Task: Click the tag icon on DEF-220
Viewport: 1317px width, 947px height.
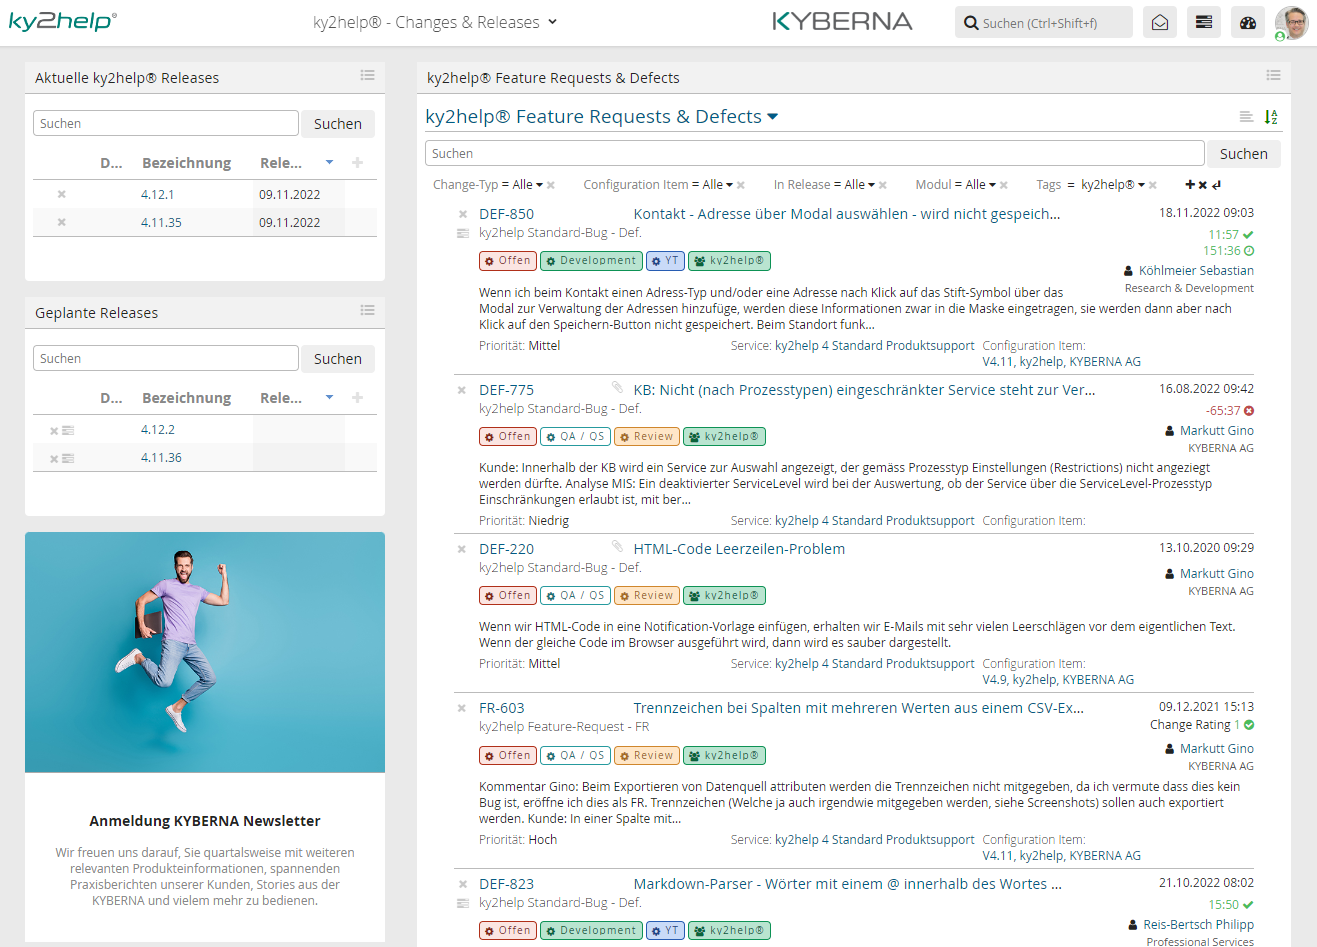Action: click(617, 546)
